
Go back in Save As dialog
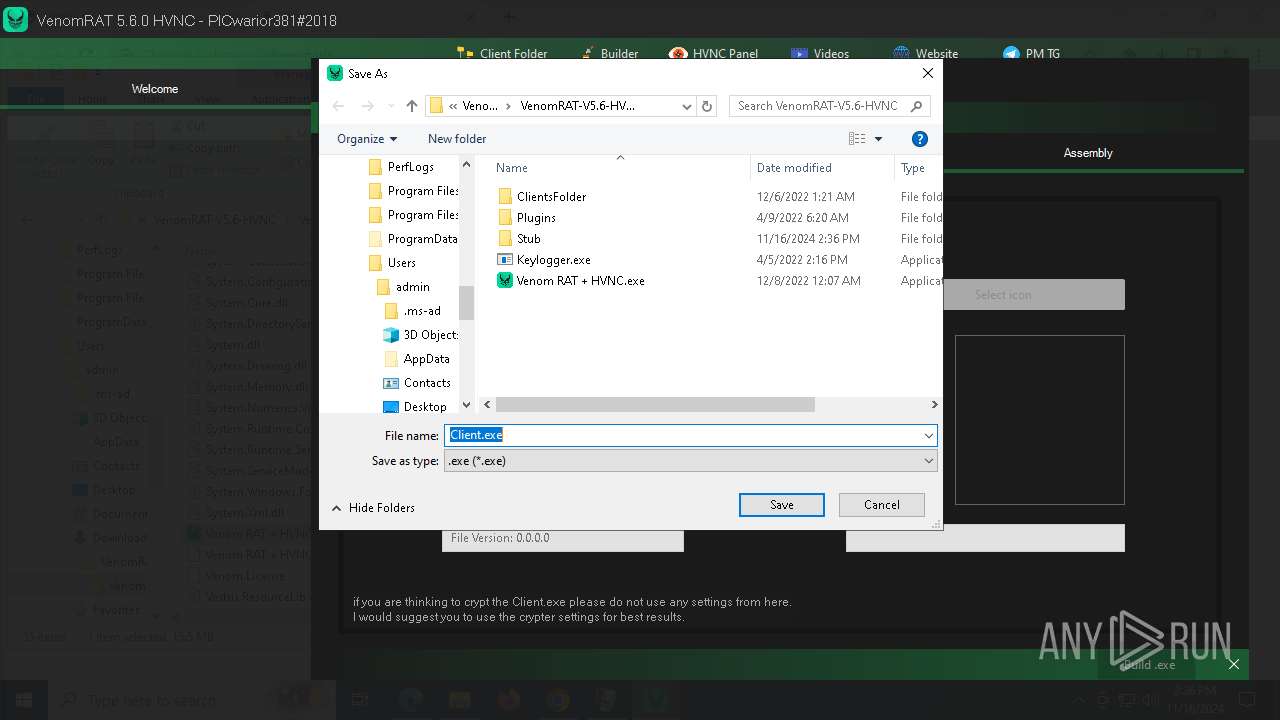point(338,106)
